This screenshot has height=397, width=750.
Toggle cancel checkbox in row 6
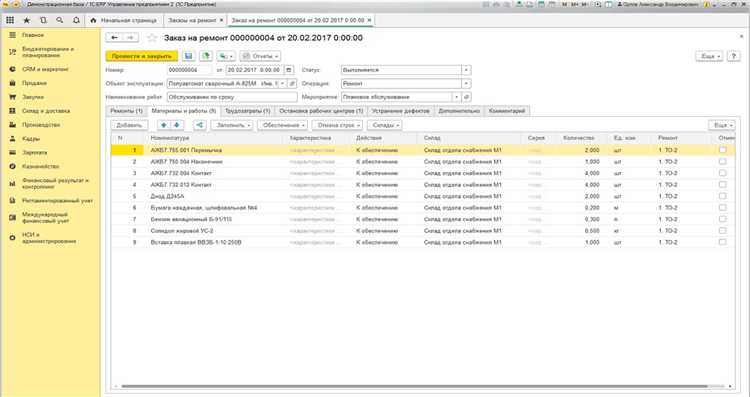723,207
